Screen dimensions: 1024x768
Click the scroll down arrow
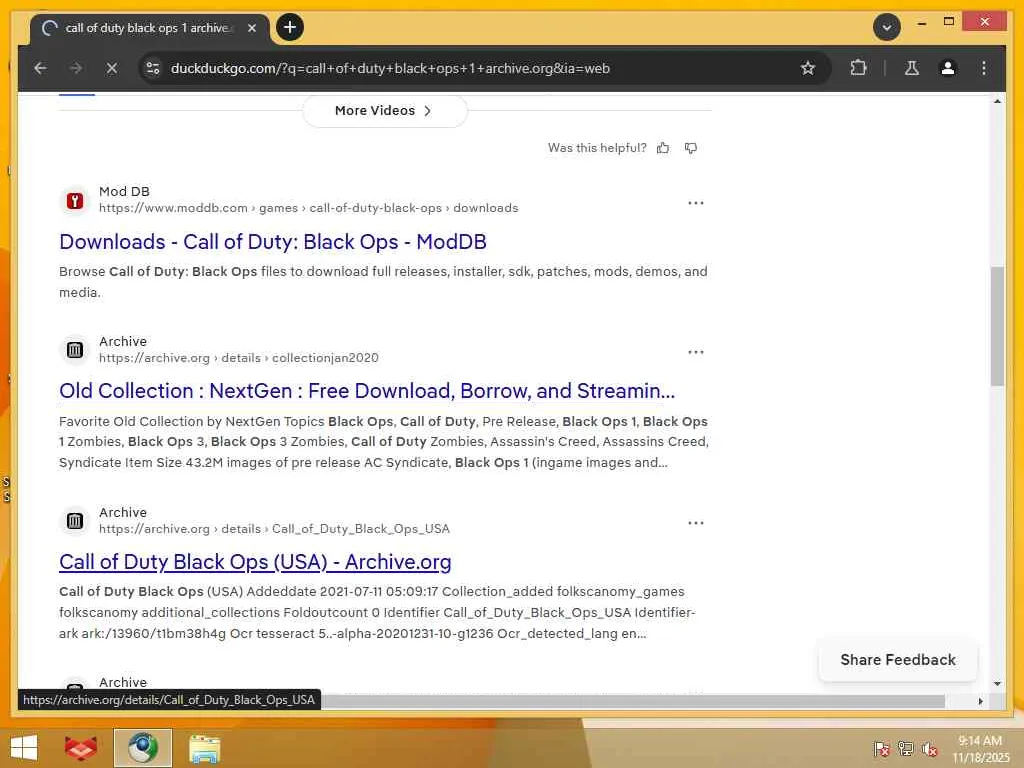pyautogui.click(x=997, y=684)
